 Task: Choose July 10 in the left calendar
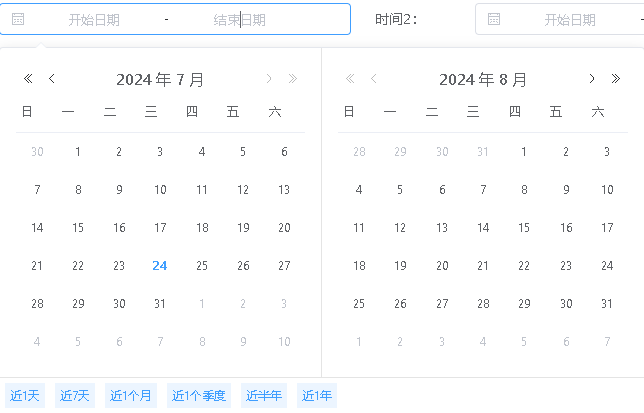[160, 190]
